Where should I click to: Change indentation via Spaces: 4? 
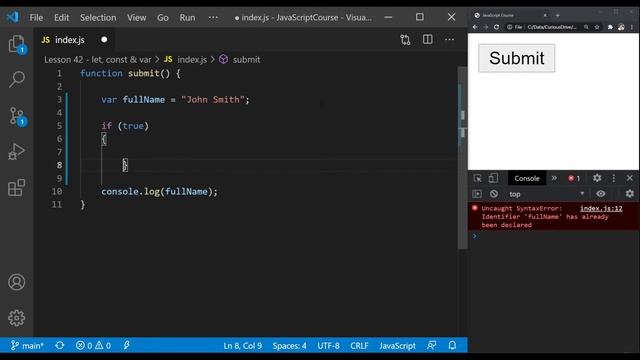tap(289, 346)
